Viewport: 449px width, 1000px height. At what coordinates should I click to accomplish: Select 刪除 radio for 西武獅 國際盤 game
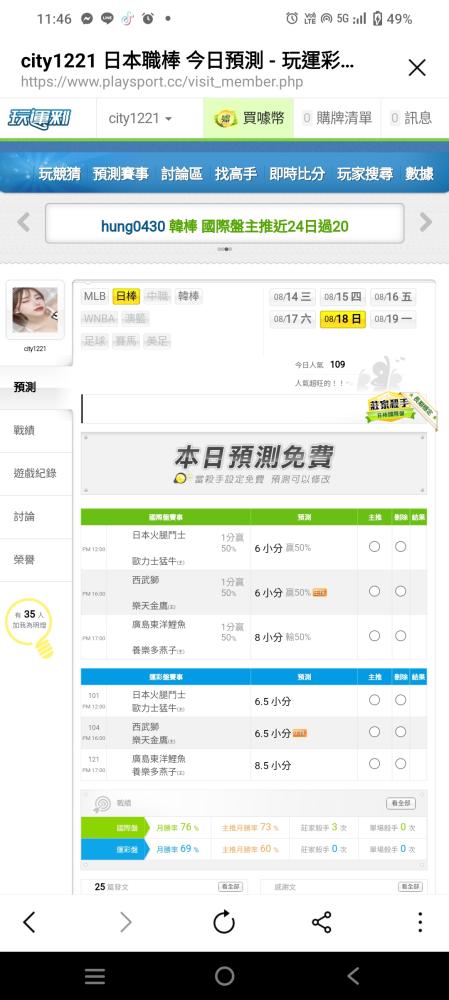pos(401,591)
